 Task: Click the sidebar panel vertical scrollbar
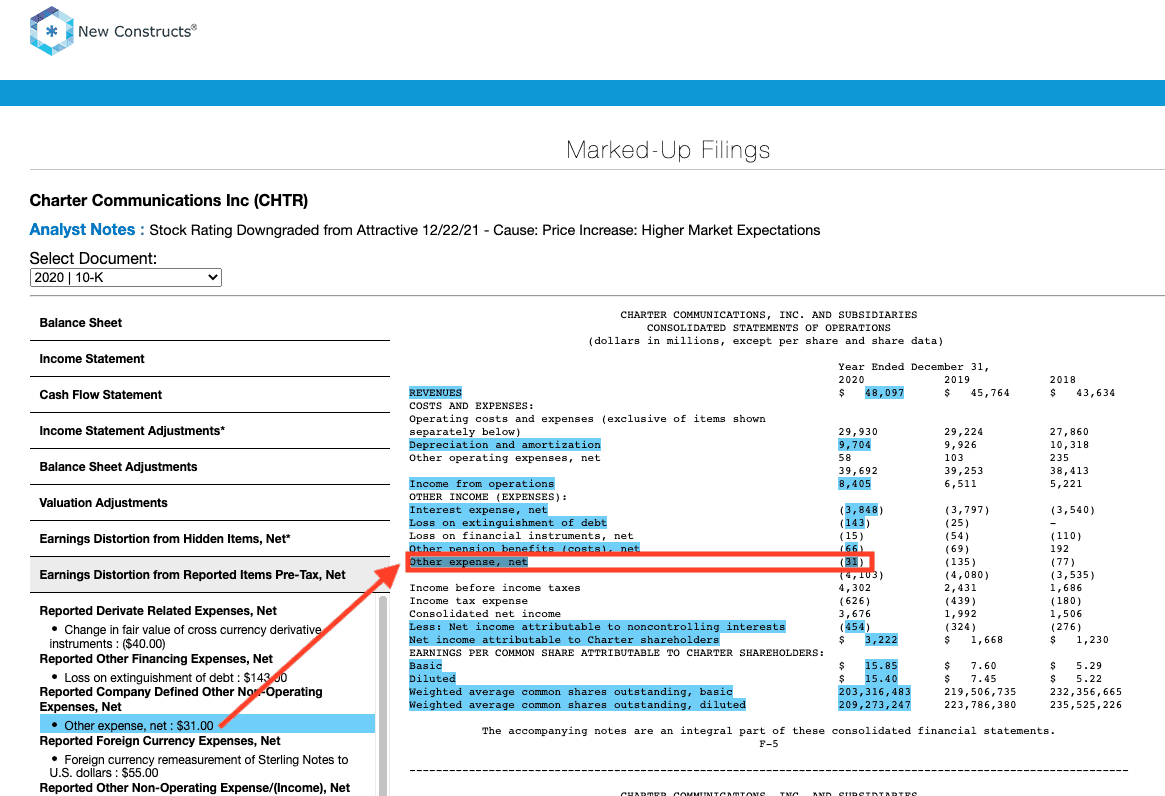383,695
